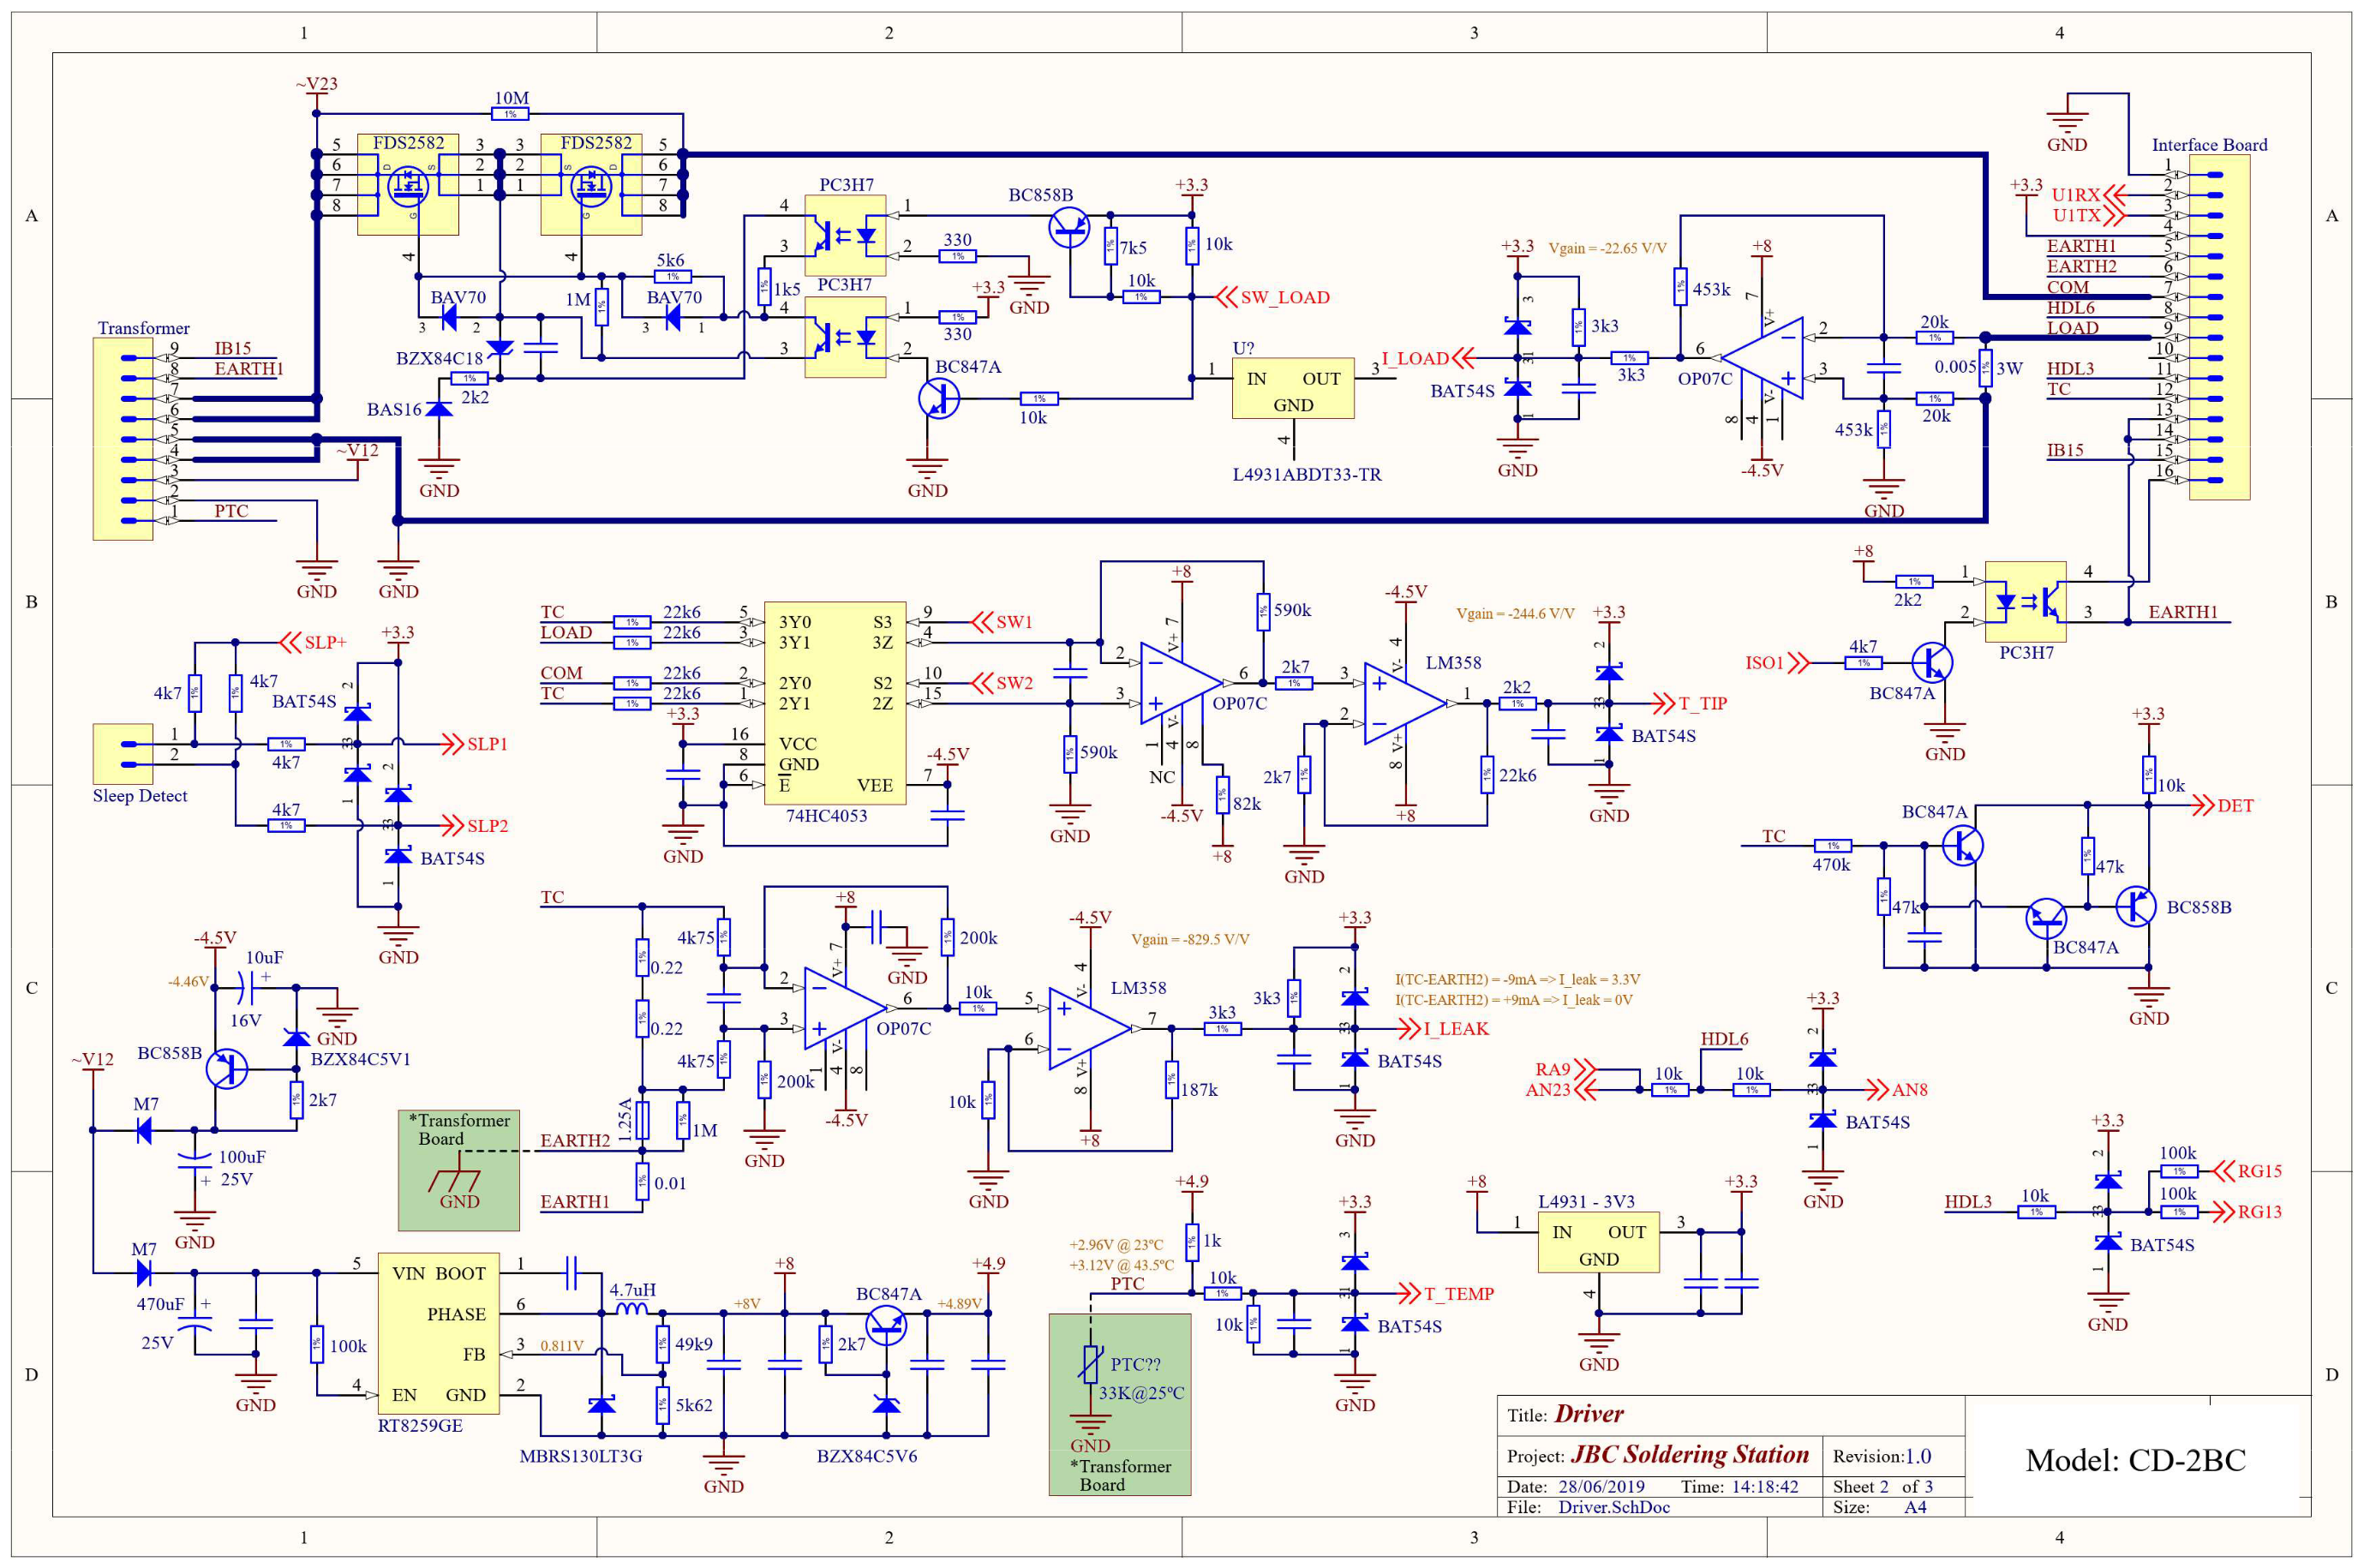
Task: Click the ISO1 input port
Action: (x=1777, y=662)
